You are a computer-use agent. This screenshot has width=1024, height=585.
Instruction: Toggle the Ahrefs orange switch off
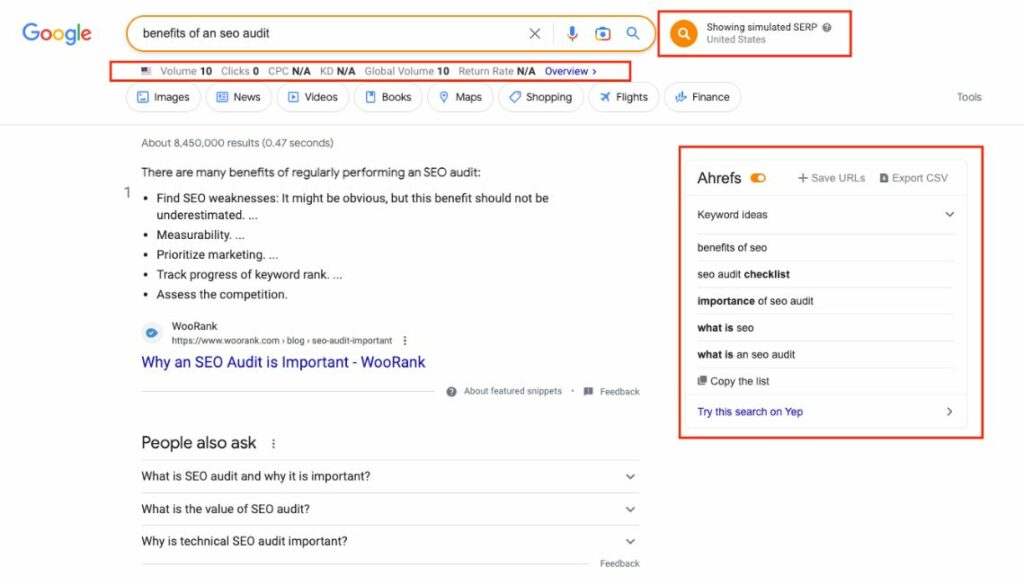click(758, 178)
